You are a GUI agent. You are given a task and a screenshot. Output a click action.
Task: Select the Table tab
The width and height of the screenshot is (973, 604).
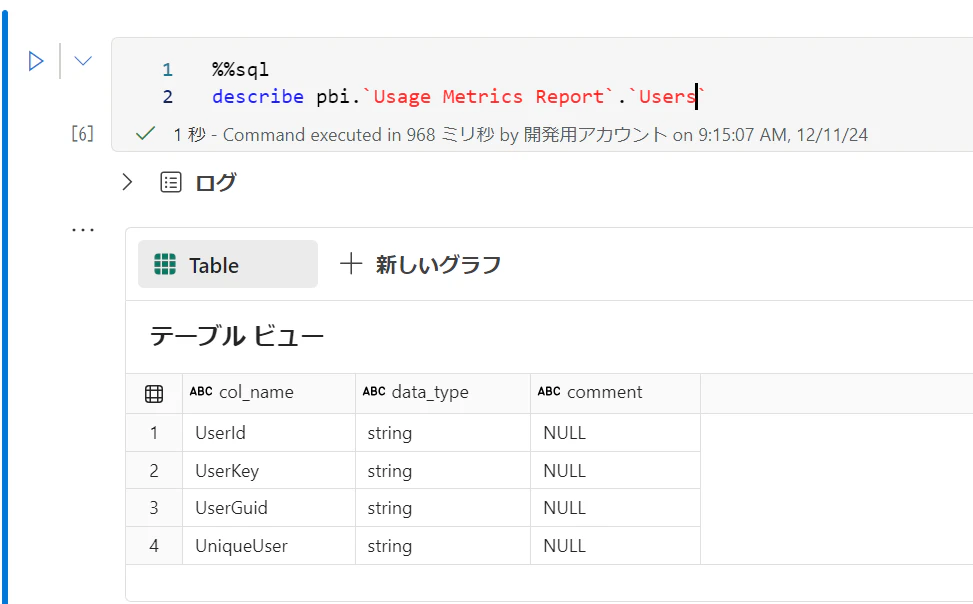pos(228,264)
